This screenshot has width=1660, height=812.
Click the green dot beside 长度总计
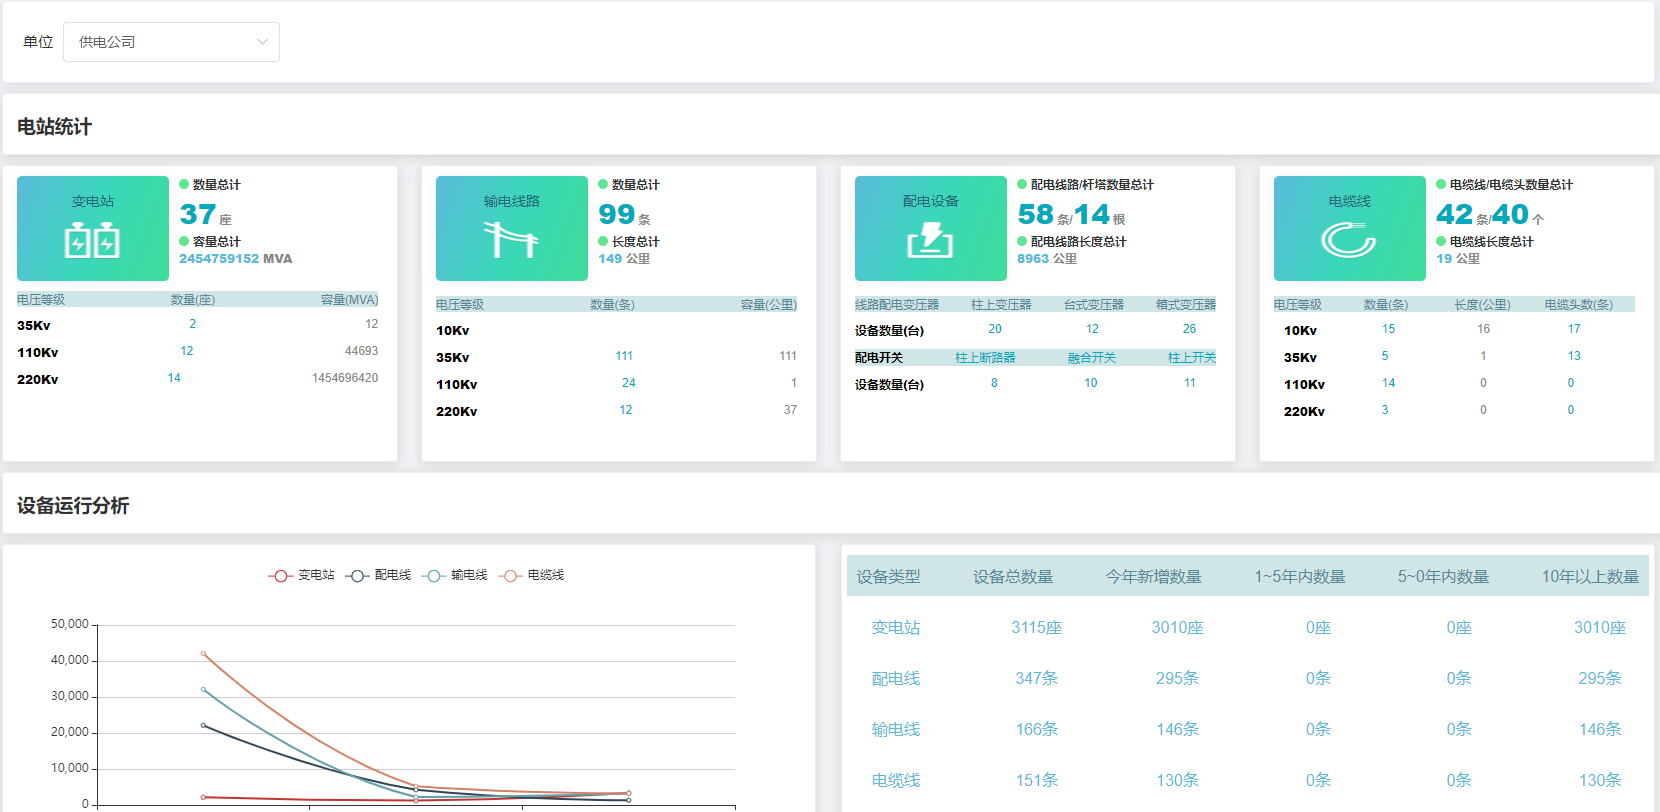pos(603,241)
